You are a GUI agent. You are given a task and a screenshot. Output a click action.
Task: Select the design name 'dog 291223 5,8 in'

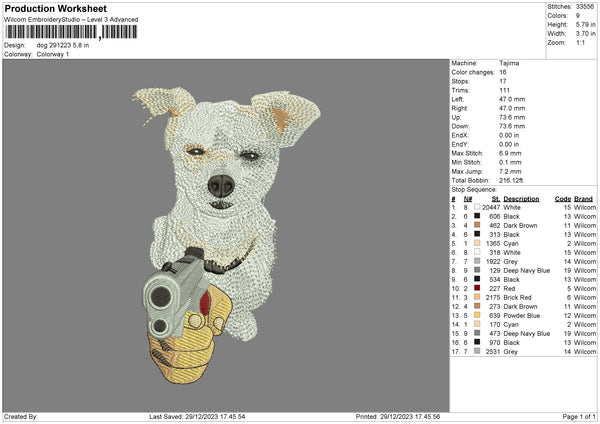tap(63, 45)
